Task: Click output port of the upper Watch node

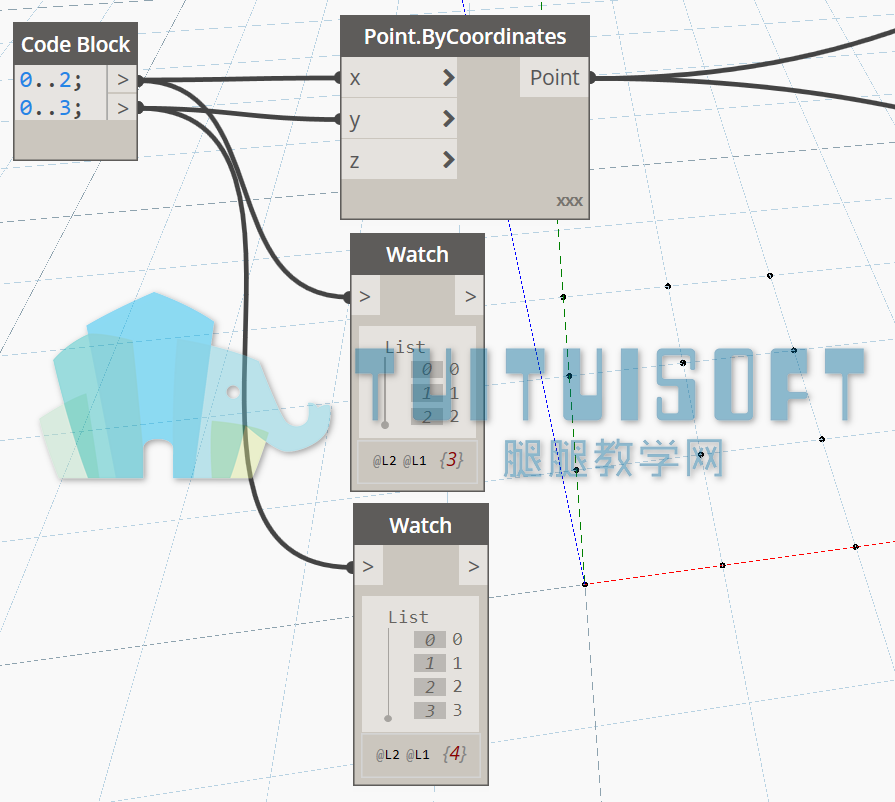Action: (470, 296)
